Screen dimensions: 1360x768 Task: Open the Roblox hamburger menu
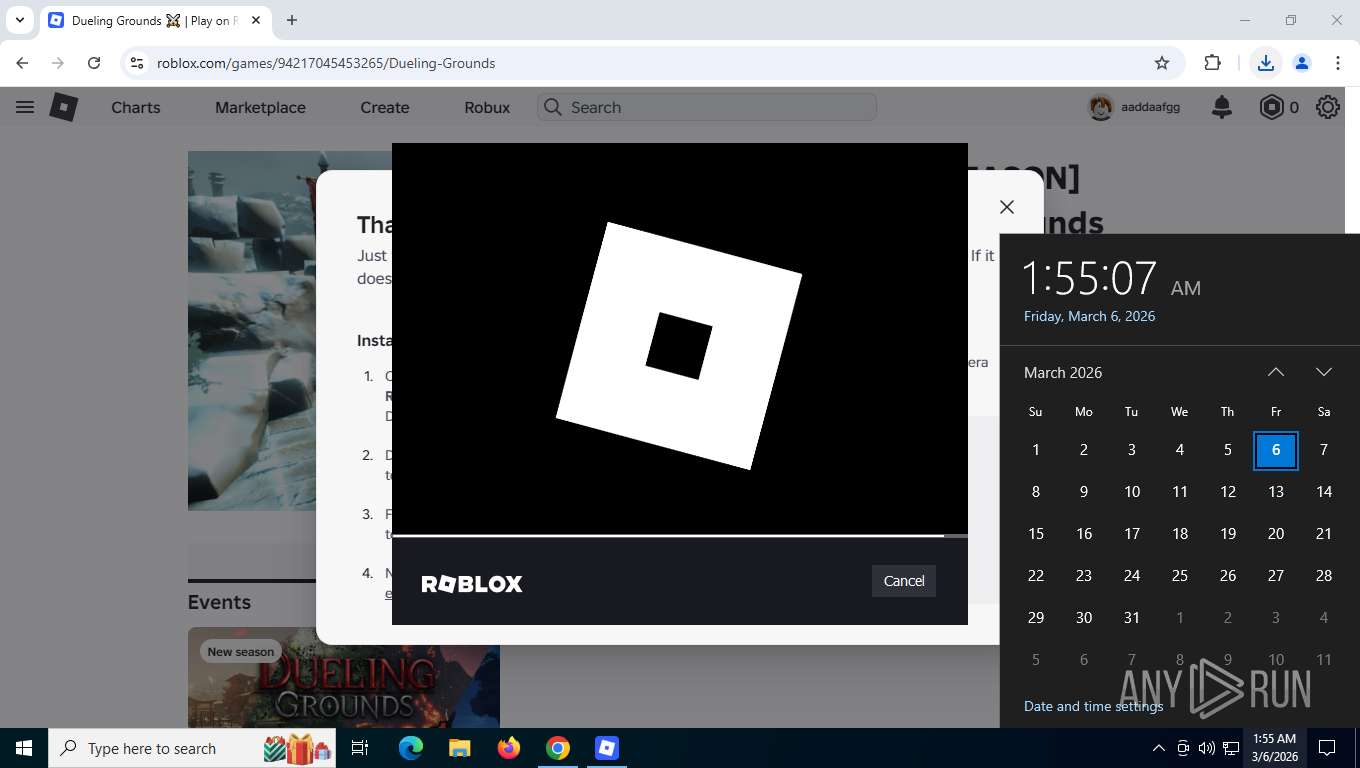pyautogui.click(x=25, y=107)
